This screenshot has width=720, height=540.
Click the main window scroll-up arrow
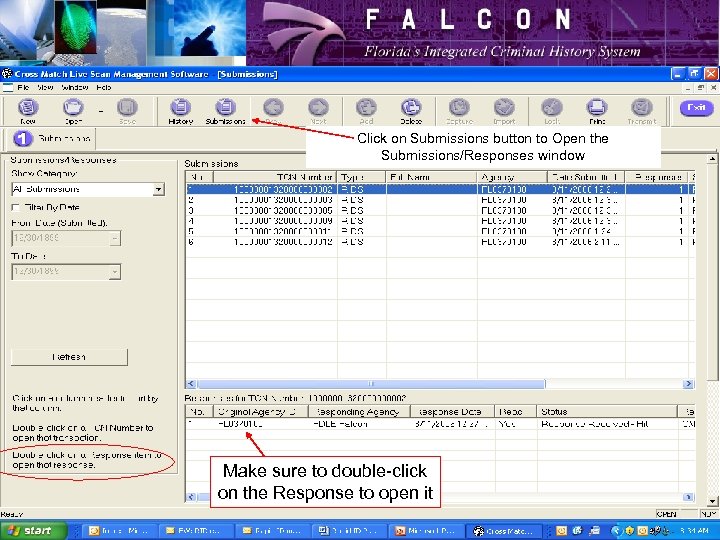click(712, 159)
